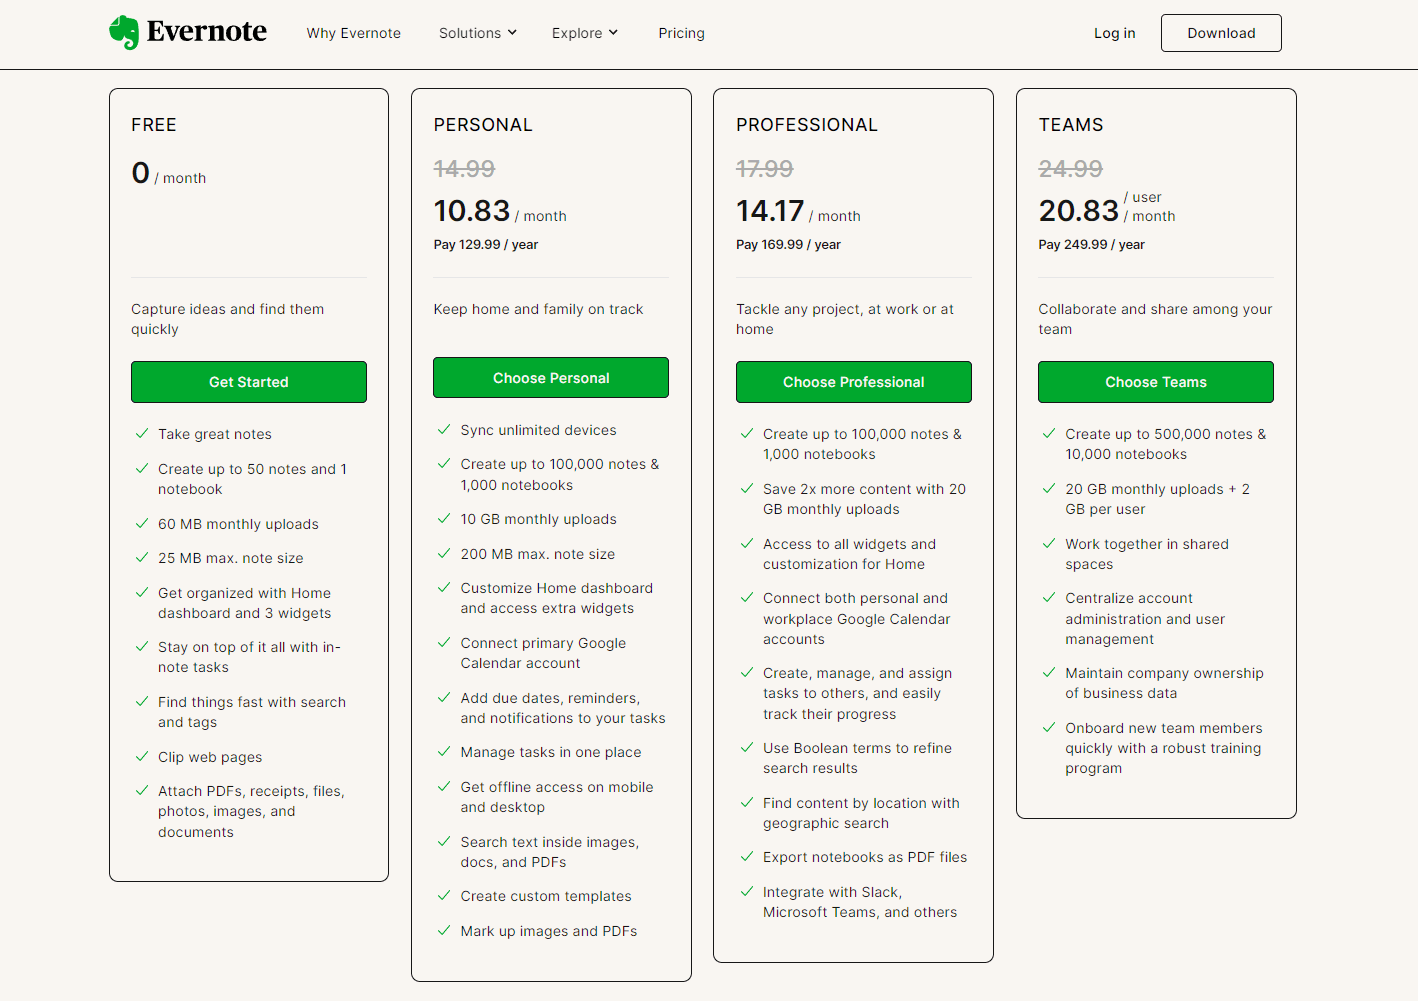Screen dimensions: 1418x1001
Task: Click the checkmark beside '25 MB max. note size'
Action: click(142, 557)
